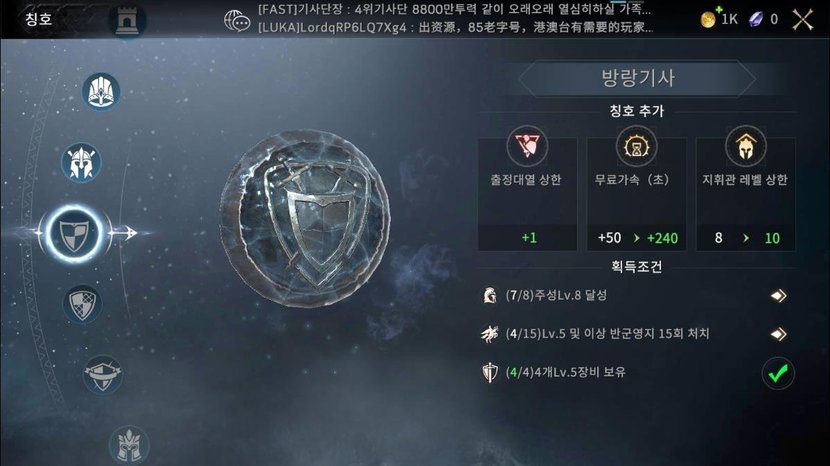Viewport: 830px width, 466px height.
Task: Click the 방랑기사 title banner
Action: [637, 78]
